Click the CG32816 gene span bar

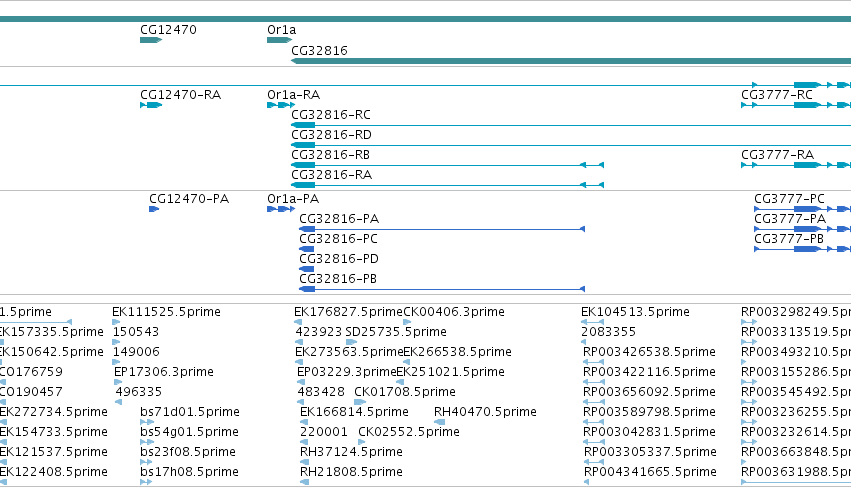pos(571,61)
